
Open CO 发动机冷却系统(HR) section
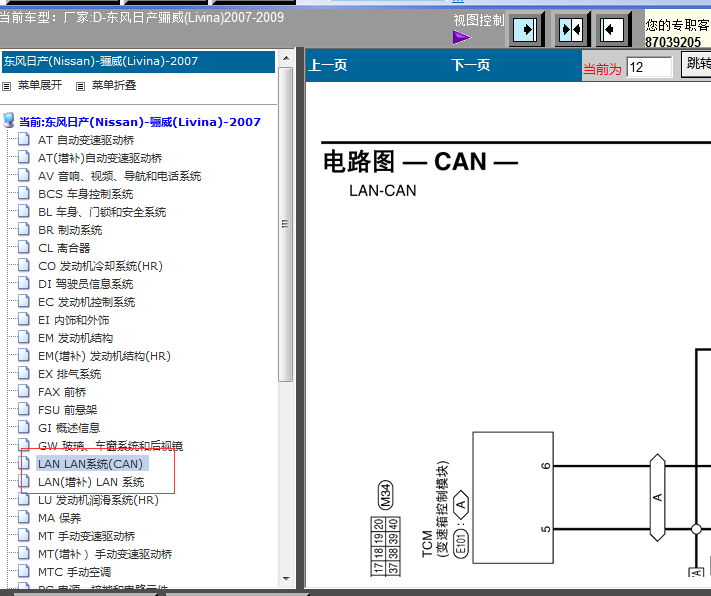100,266
